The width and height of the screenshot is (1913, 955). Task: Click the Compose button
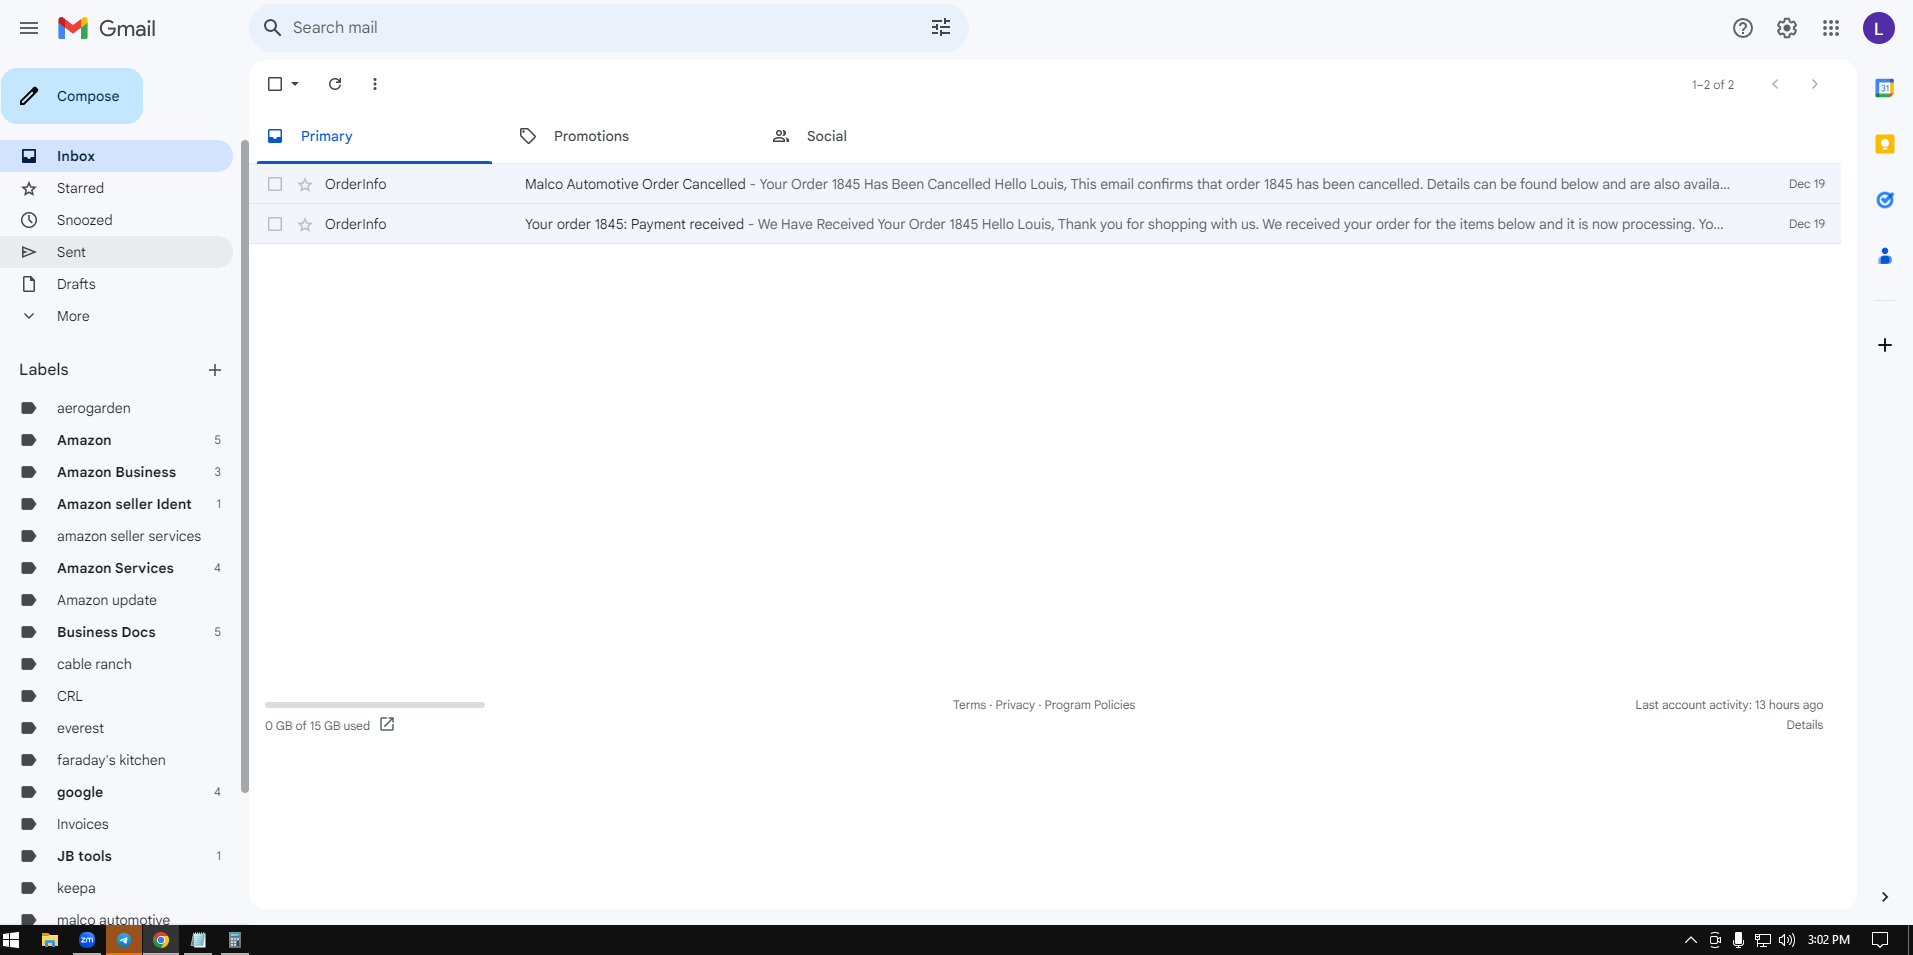click(72, 96)
